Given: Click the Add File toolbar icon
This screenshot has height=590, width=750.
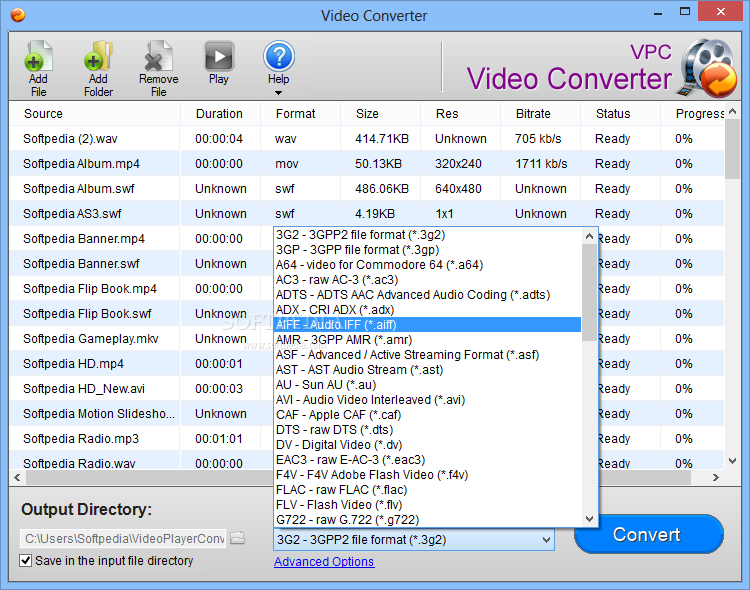Looking at the screenshot, I should 38,69.
